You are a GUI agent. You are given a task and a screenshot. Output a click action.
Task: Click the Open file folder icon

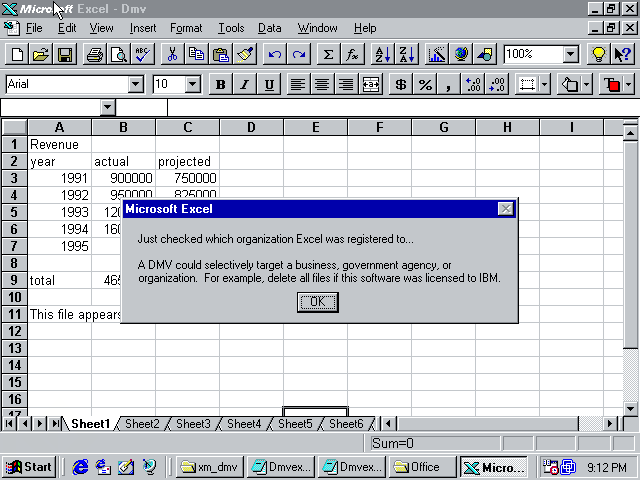[x=41, y=54]
